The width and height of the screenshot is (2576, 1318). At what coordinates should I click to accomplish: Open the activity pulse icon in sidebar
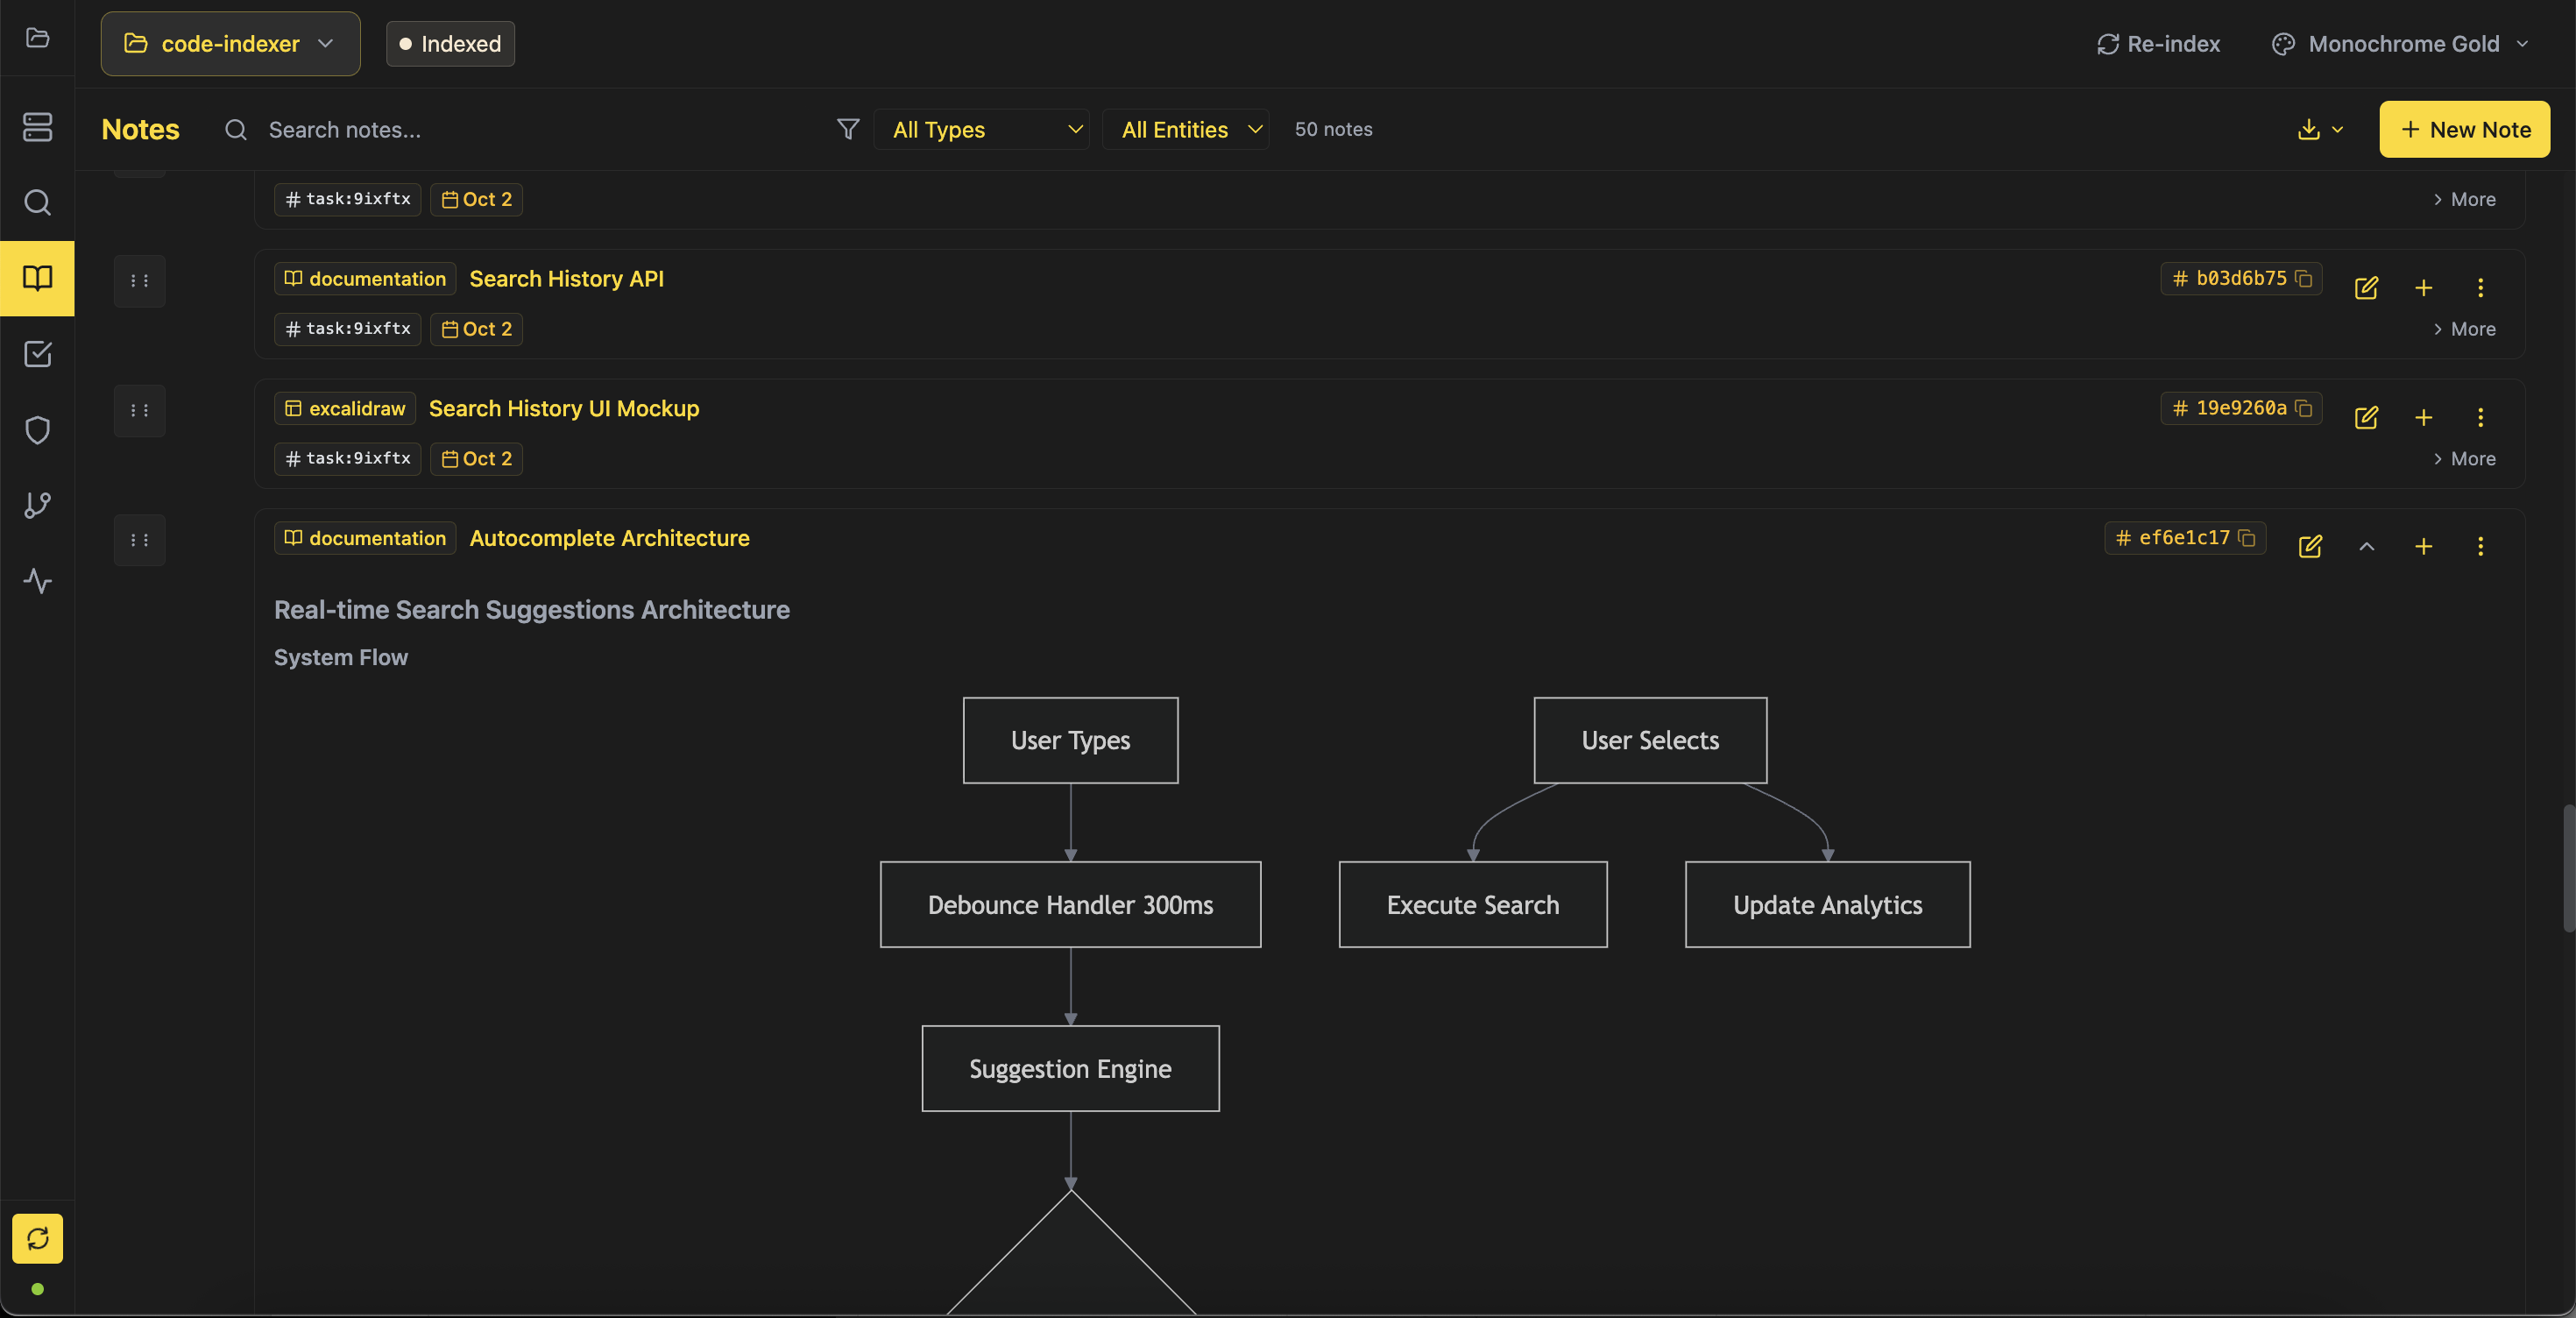click(x=37, y=581)
